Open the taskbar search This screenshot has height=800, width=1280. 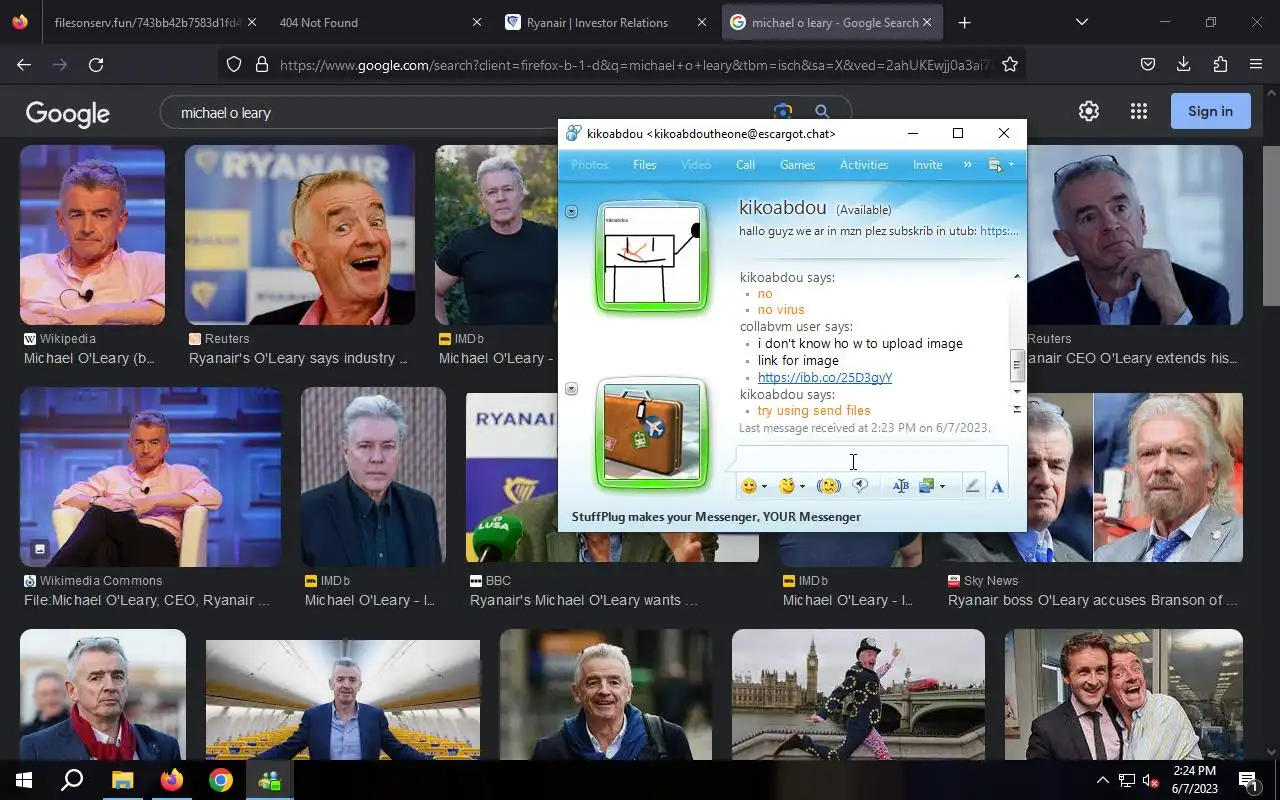coord(72,780)
